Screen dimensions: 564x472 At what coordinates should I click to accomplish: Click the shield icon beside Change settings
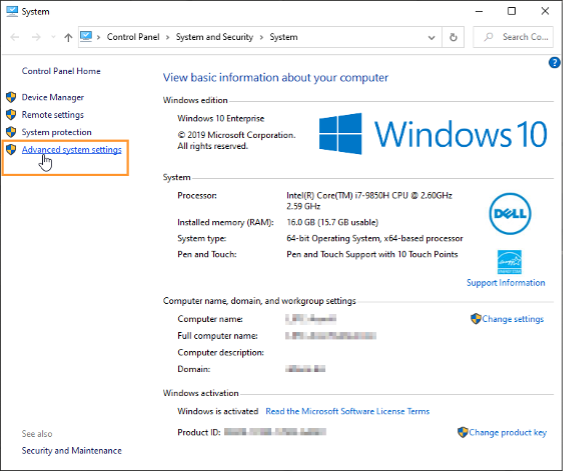tap(476, 319)
